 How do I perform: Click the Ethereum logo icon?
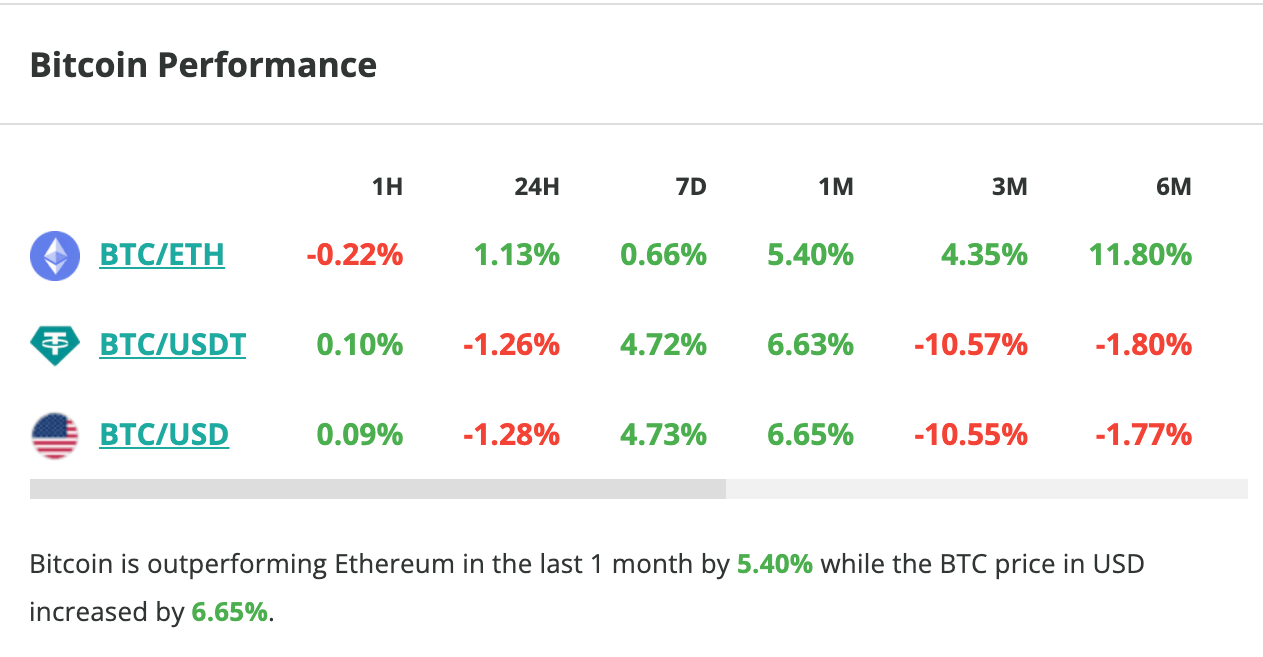55,255
